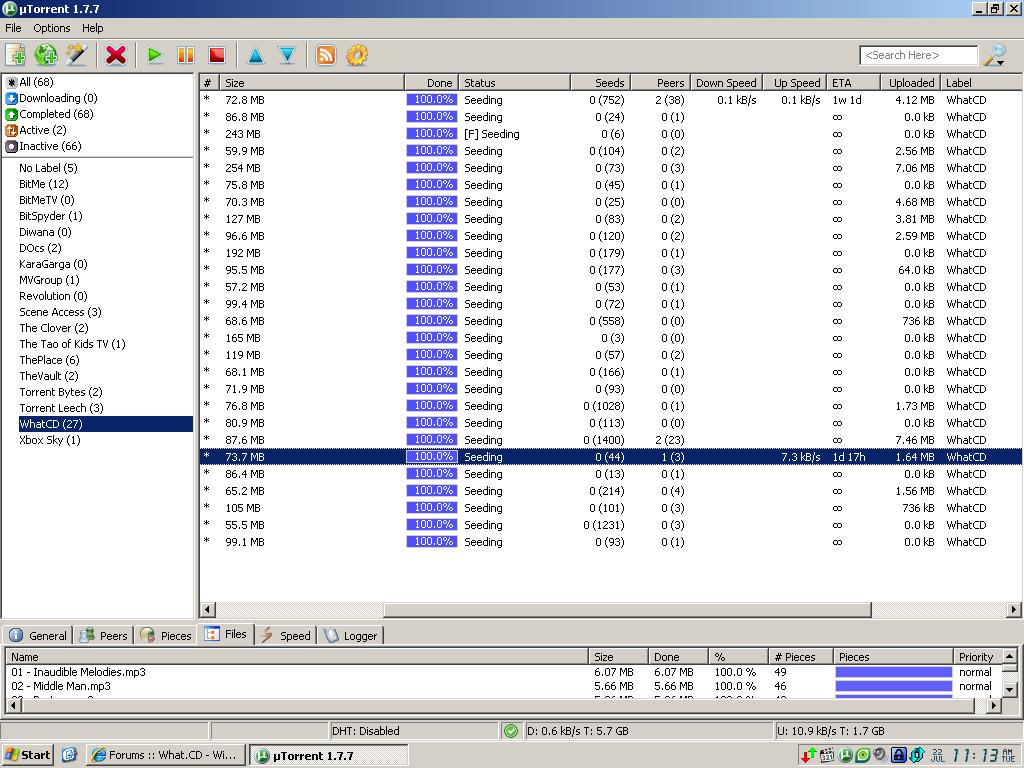Click the torrent list horizontal scrollbar left arrow
Viewport: 1024px width, 768px height.
click(x=208, y=610)
